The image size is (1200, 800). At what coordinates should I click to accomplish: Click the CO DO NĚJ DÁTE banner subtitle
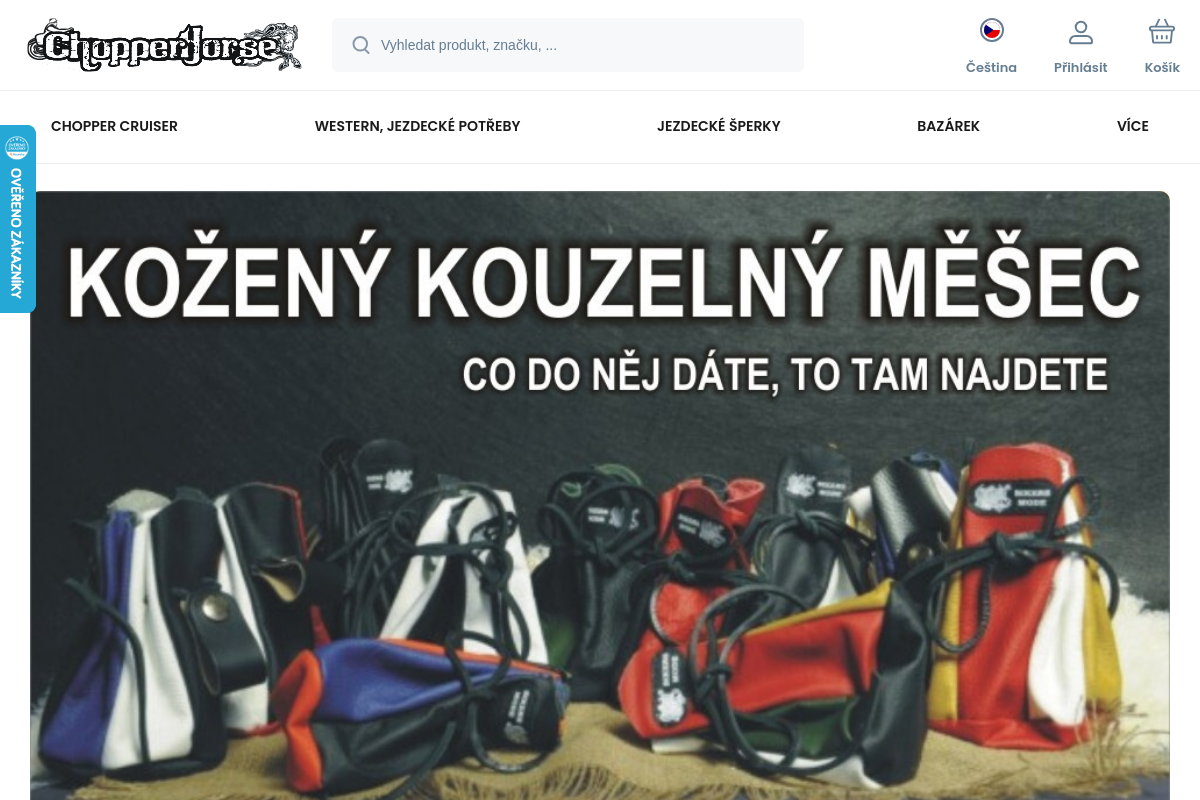click(x=785, y=374)
